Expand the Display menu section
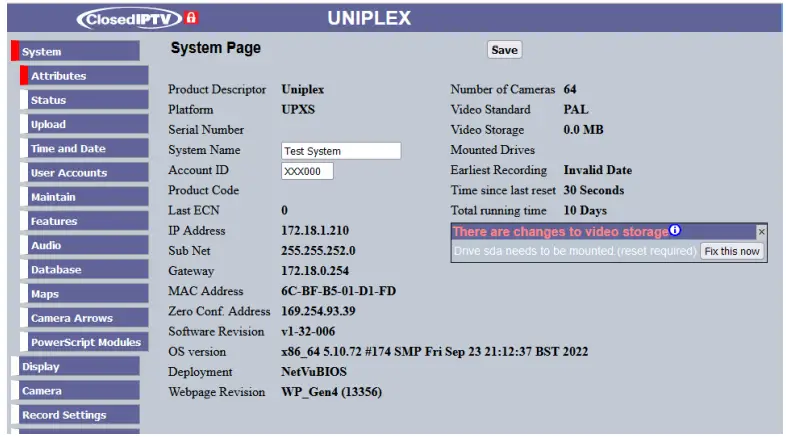Screen dimensions: 786x437 75,366
